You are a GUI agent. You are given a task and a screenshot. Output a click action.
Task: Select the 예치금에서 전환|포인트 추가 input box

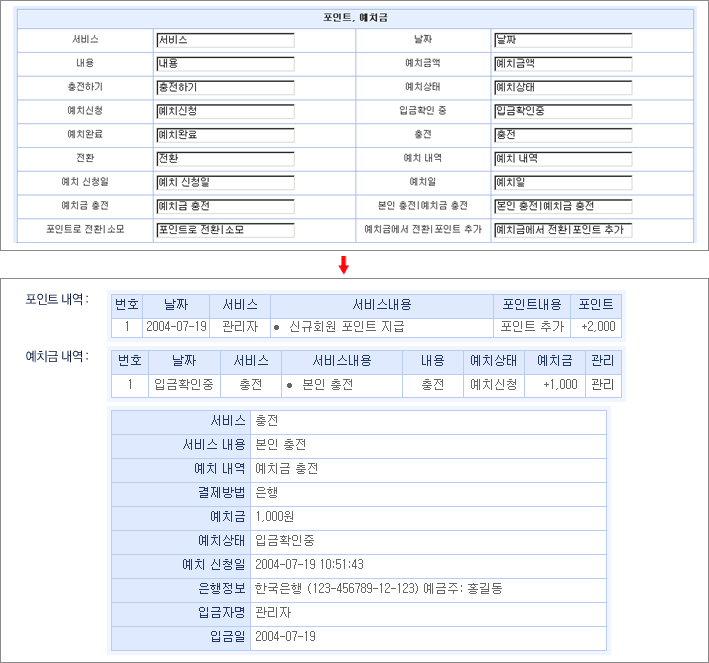(563, 230)
